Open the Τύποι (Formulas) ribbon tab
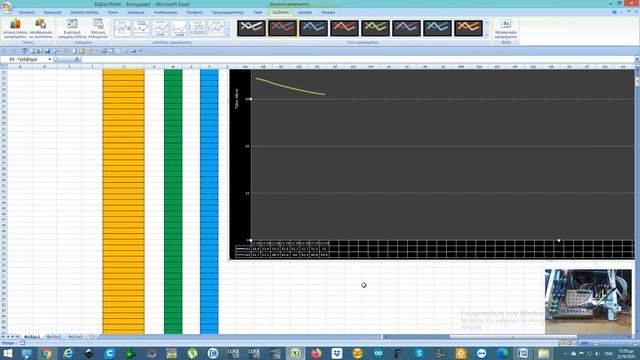The image size is (640, 360). pyautogui.click(x=113, y=12)
